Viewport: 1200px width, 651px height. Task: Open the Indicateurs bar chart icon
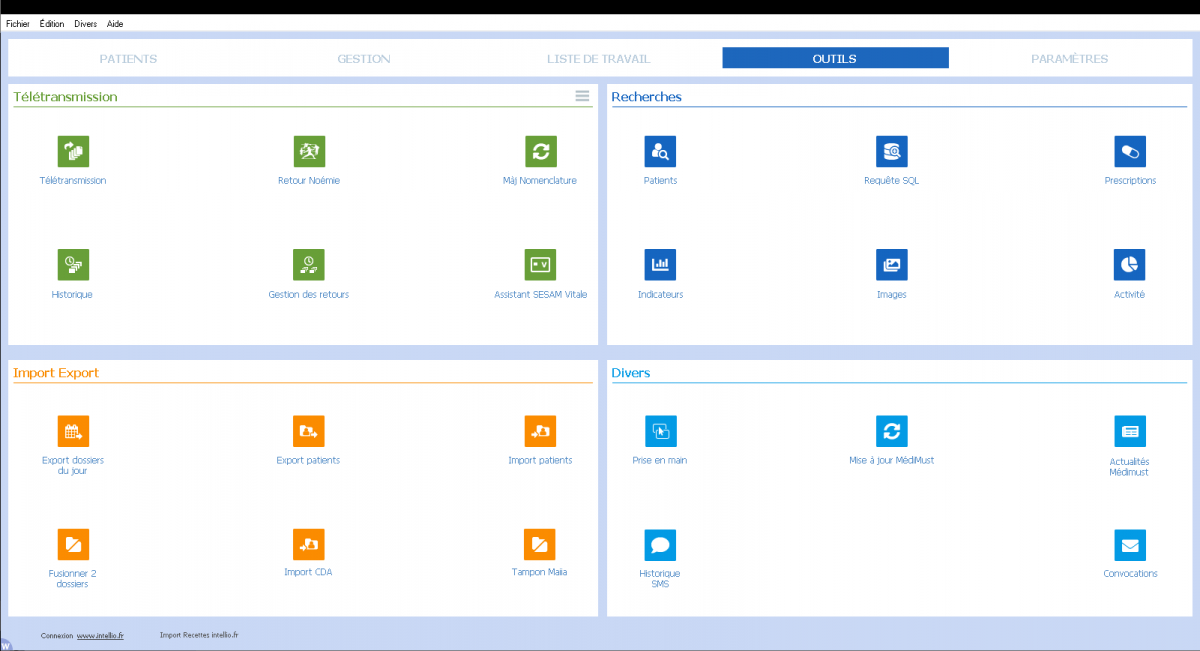tap(660, 264)
